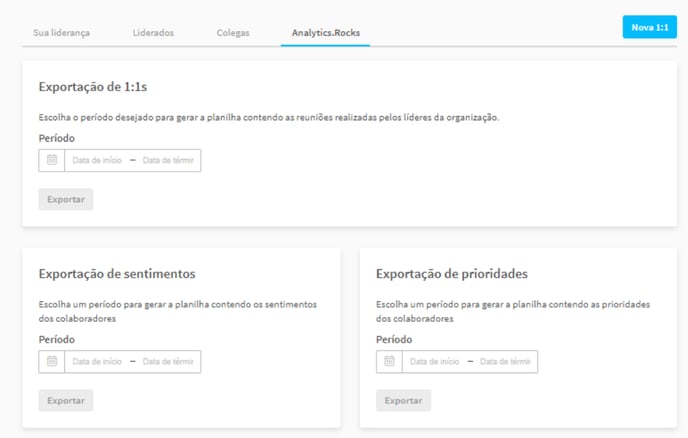Go to the Colegas tab
The width and height of the screenshot is (688, 438).
coord(233,33)
